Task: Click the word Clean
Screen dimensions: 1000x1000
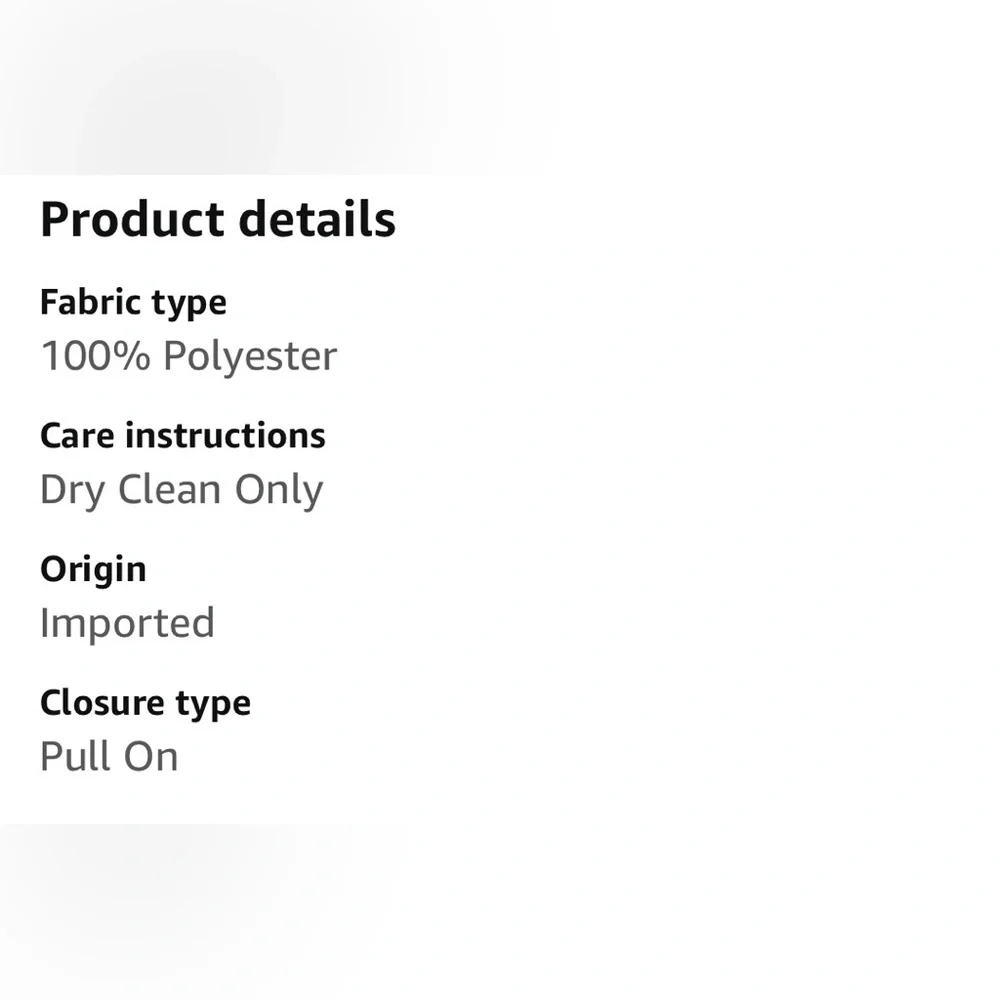Action: (169, 489)
